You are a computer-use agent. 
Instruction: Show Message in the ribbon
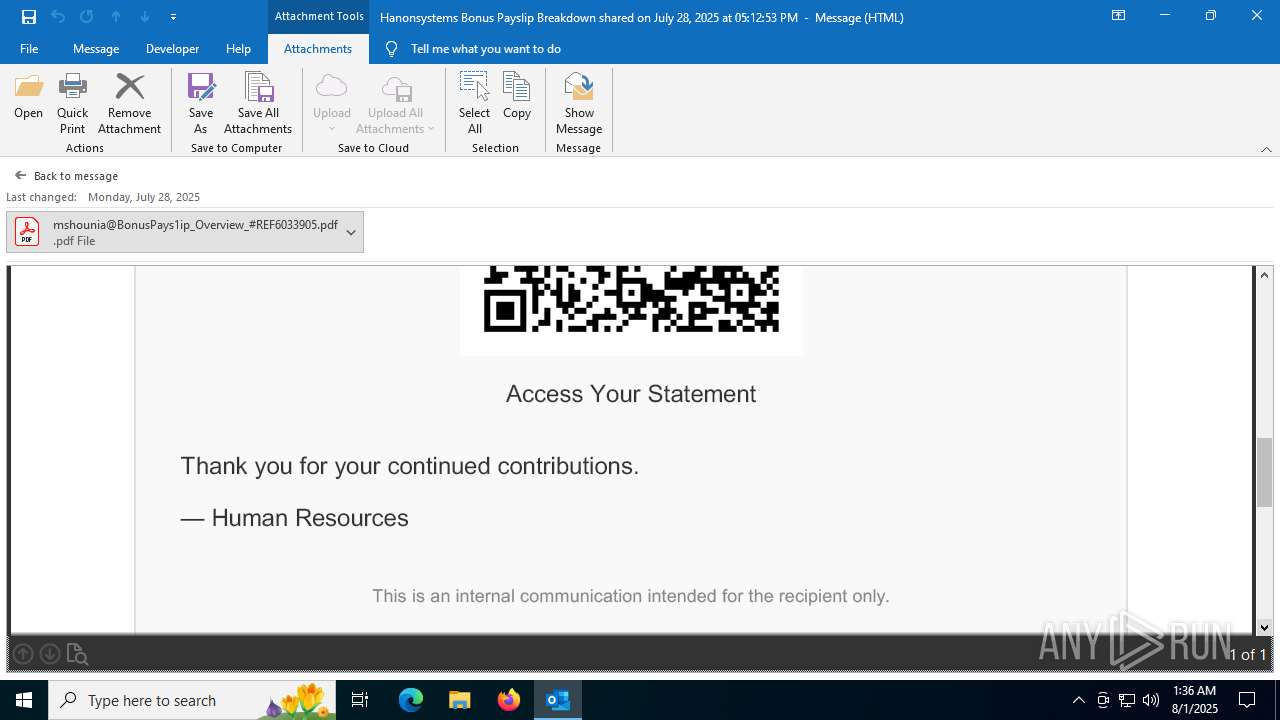(579, 104)
